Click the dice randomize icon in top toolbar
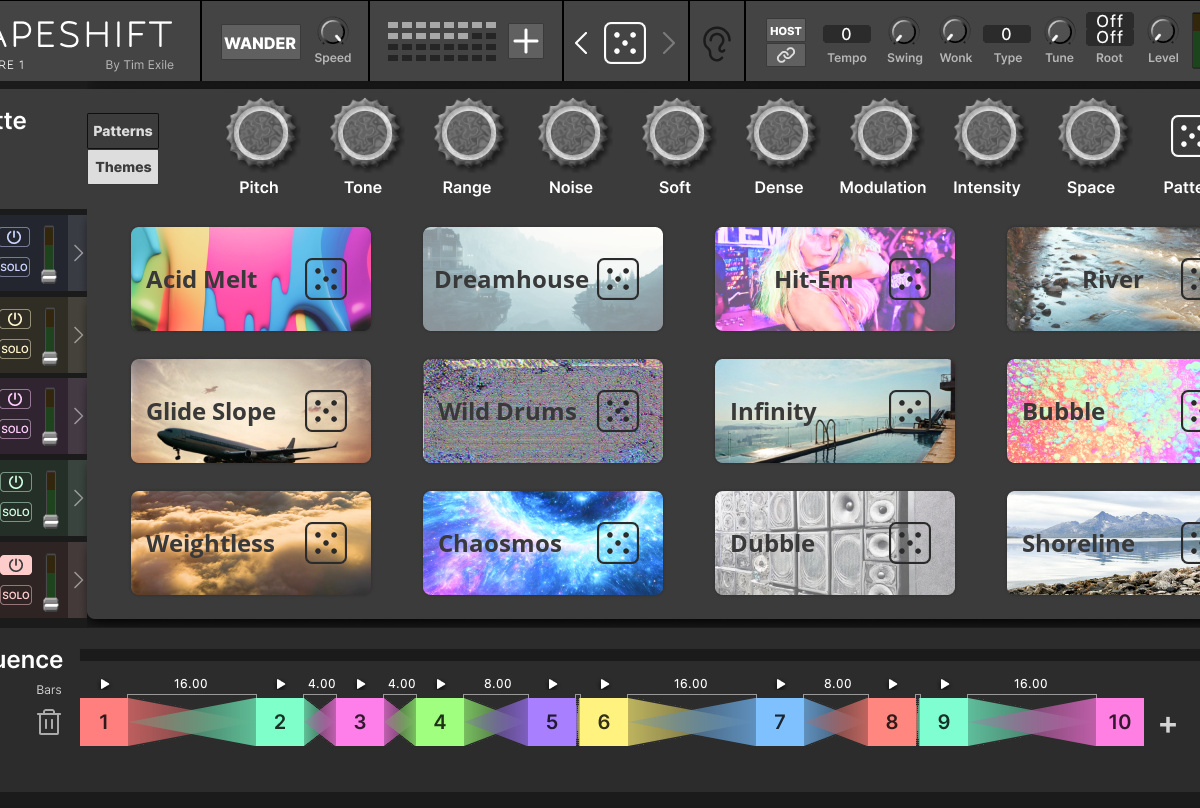 coord(625,43)
